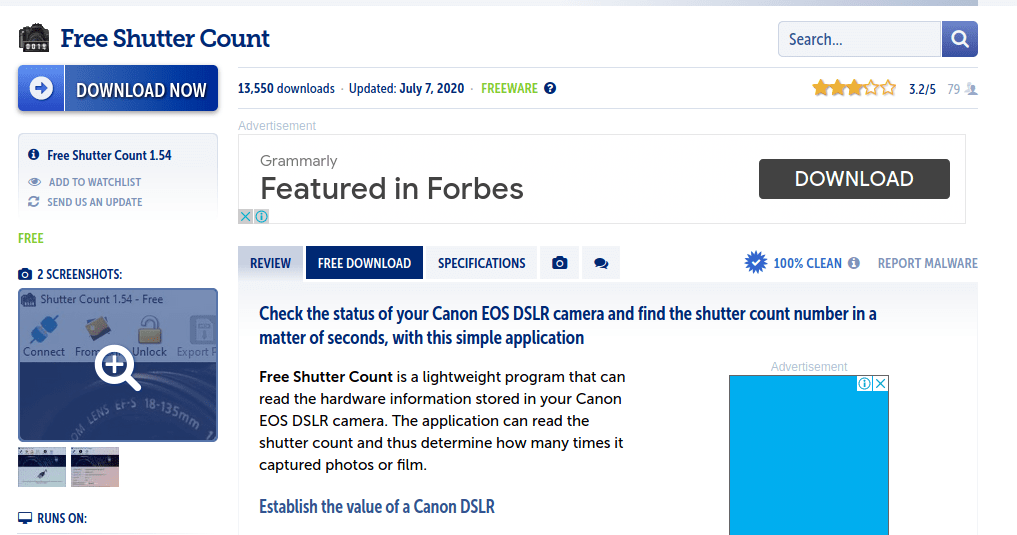Click the user votes count icon
The height and width of the screenshot is (535, 1017).
(x=971, y=89)
